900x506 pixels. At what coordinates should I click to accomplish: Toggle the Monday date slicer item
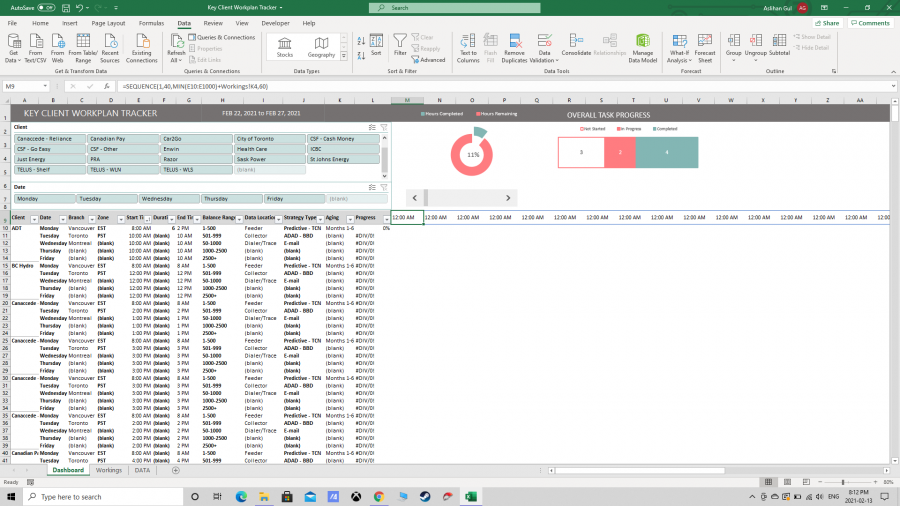(45, 198)
